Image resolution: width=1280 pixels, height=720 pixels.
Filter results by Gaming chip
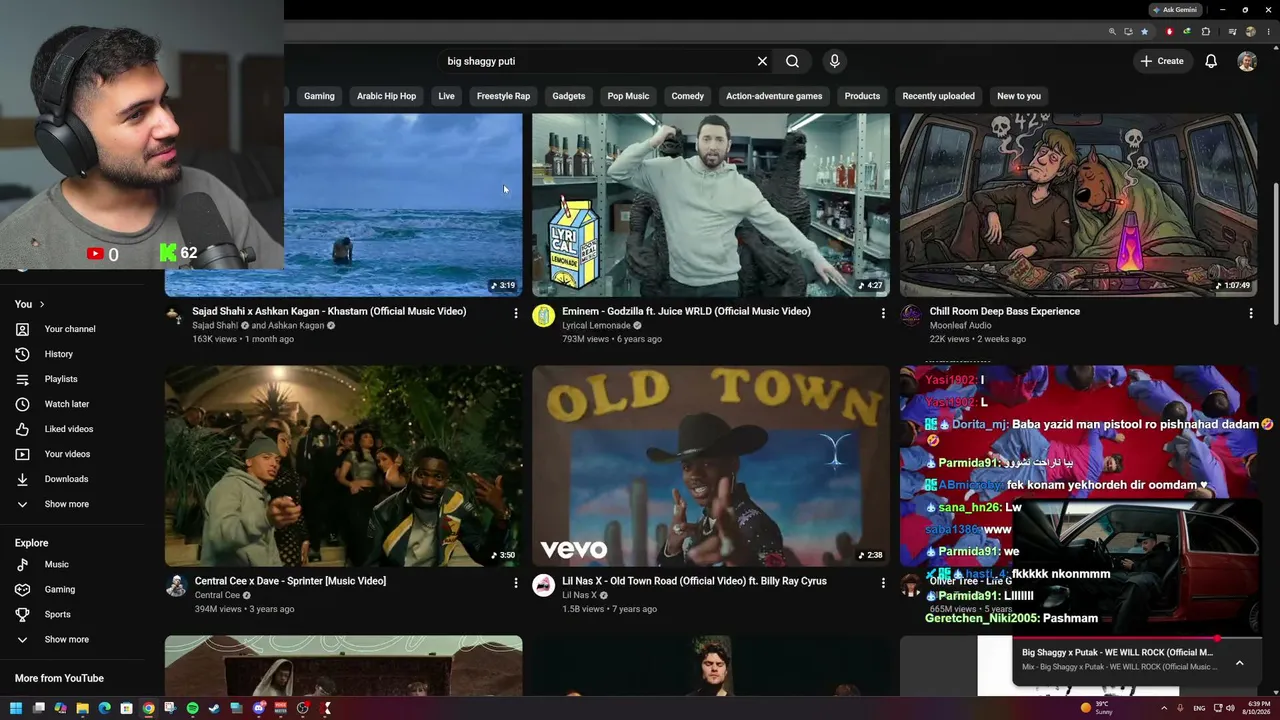319,96
